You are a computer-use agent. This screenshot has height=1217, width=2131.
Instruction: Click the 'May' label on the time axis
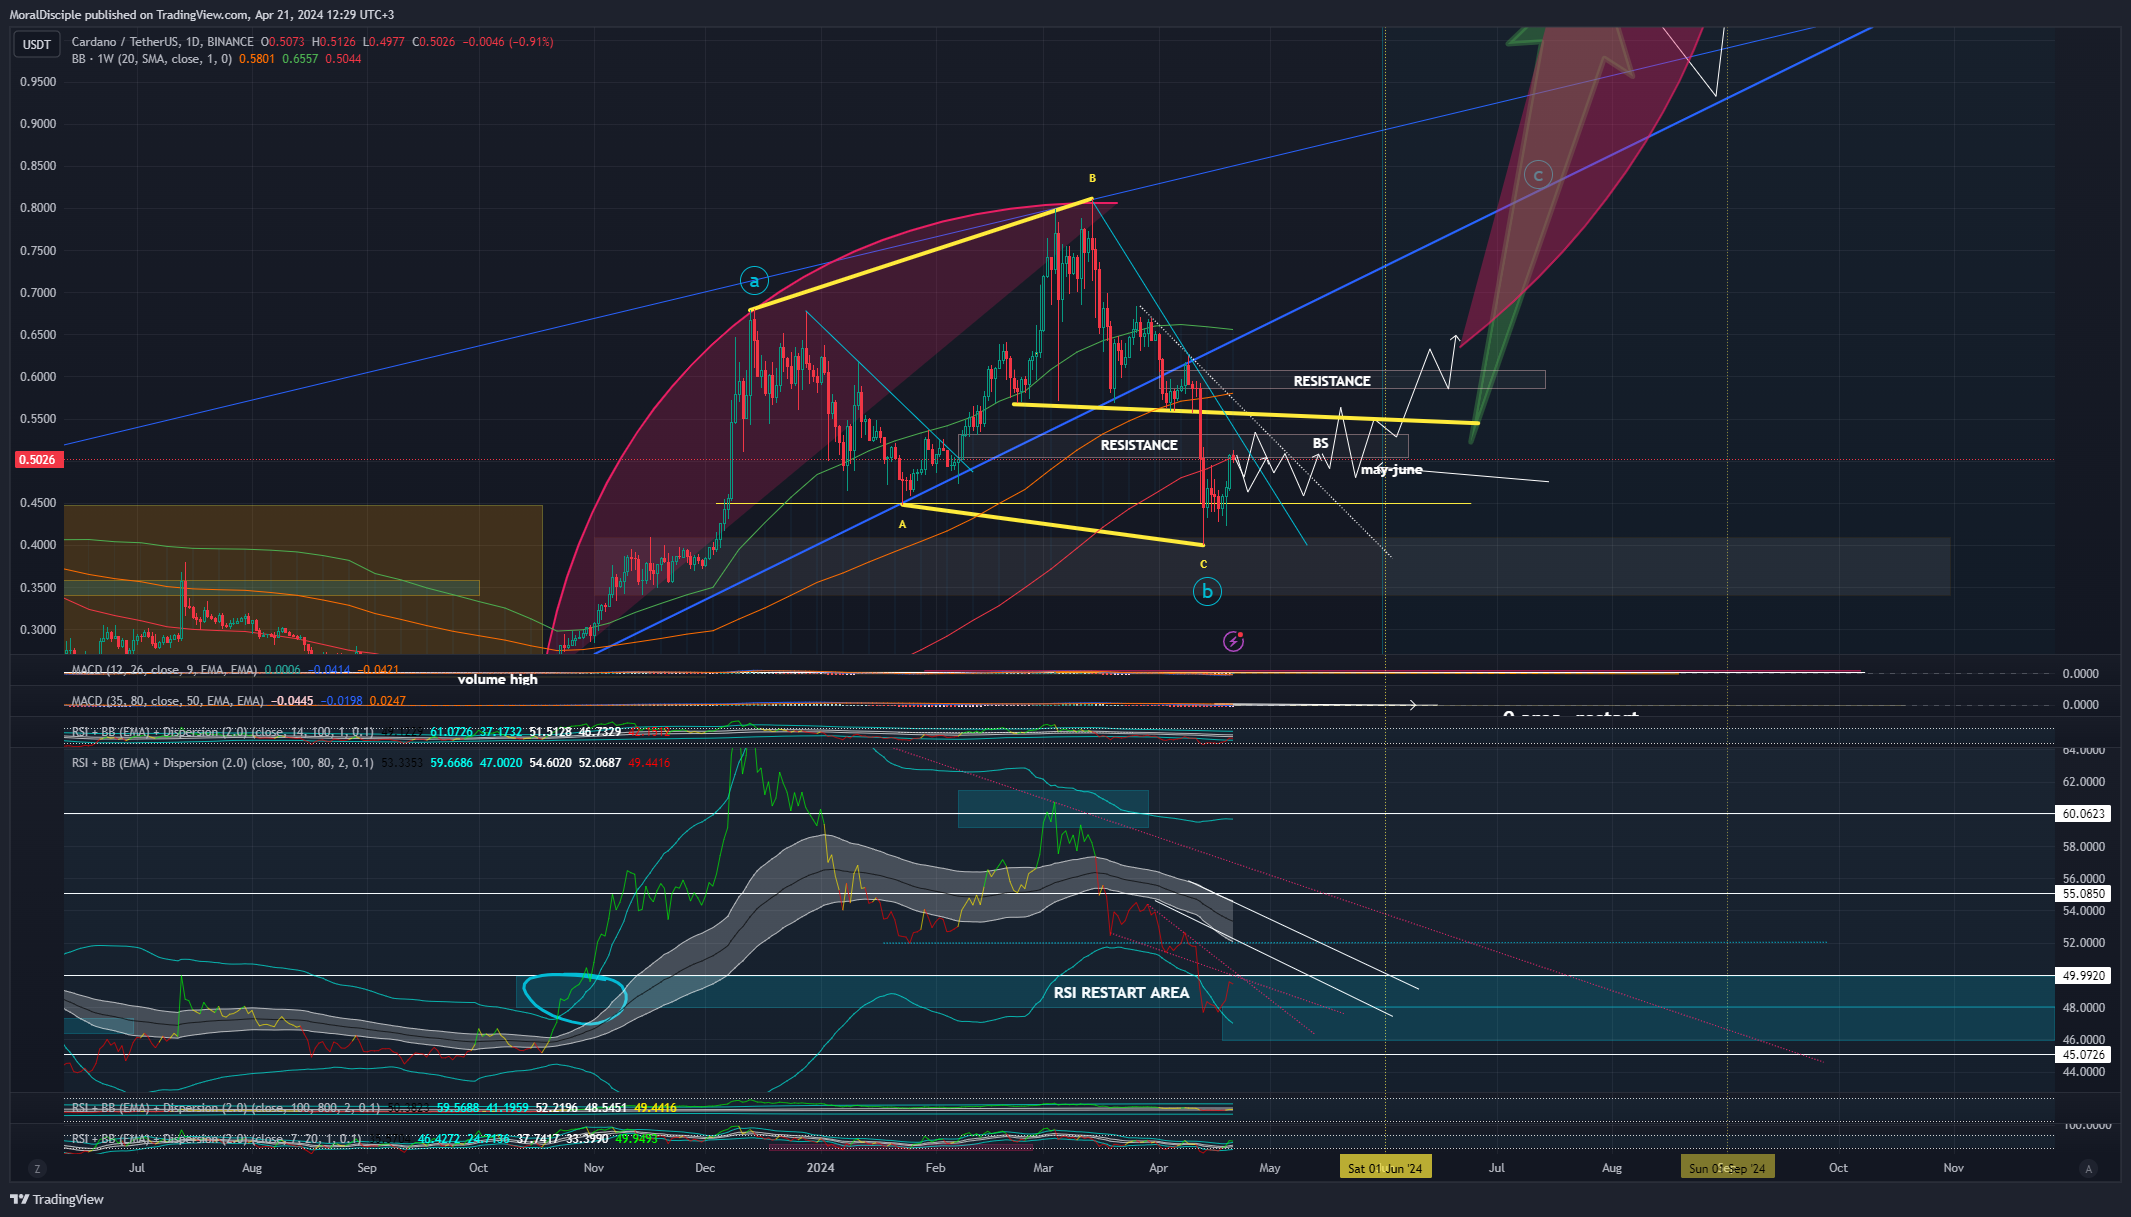point(1270,1168)
